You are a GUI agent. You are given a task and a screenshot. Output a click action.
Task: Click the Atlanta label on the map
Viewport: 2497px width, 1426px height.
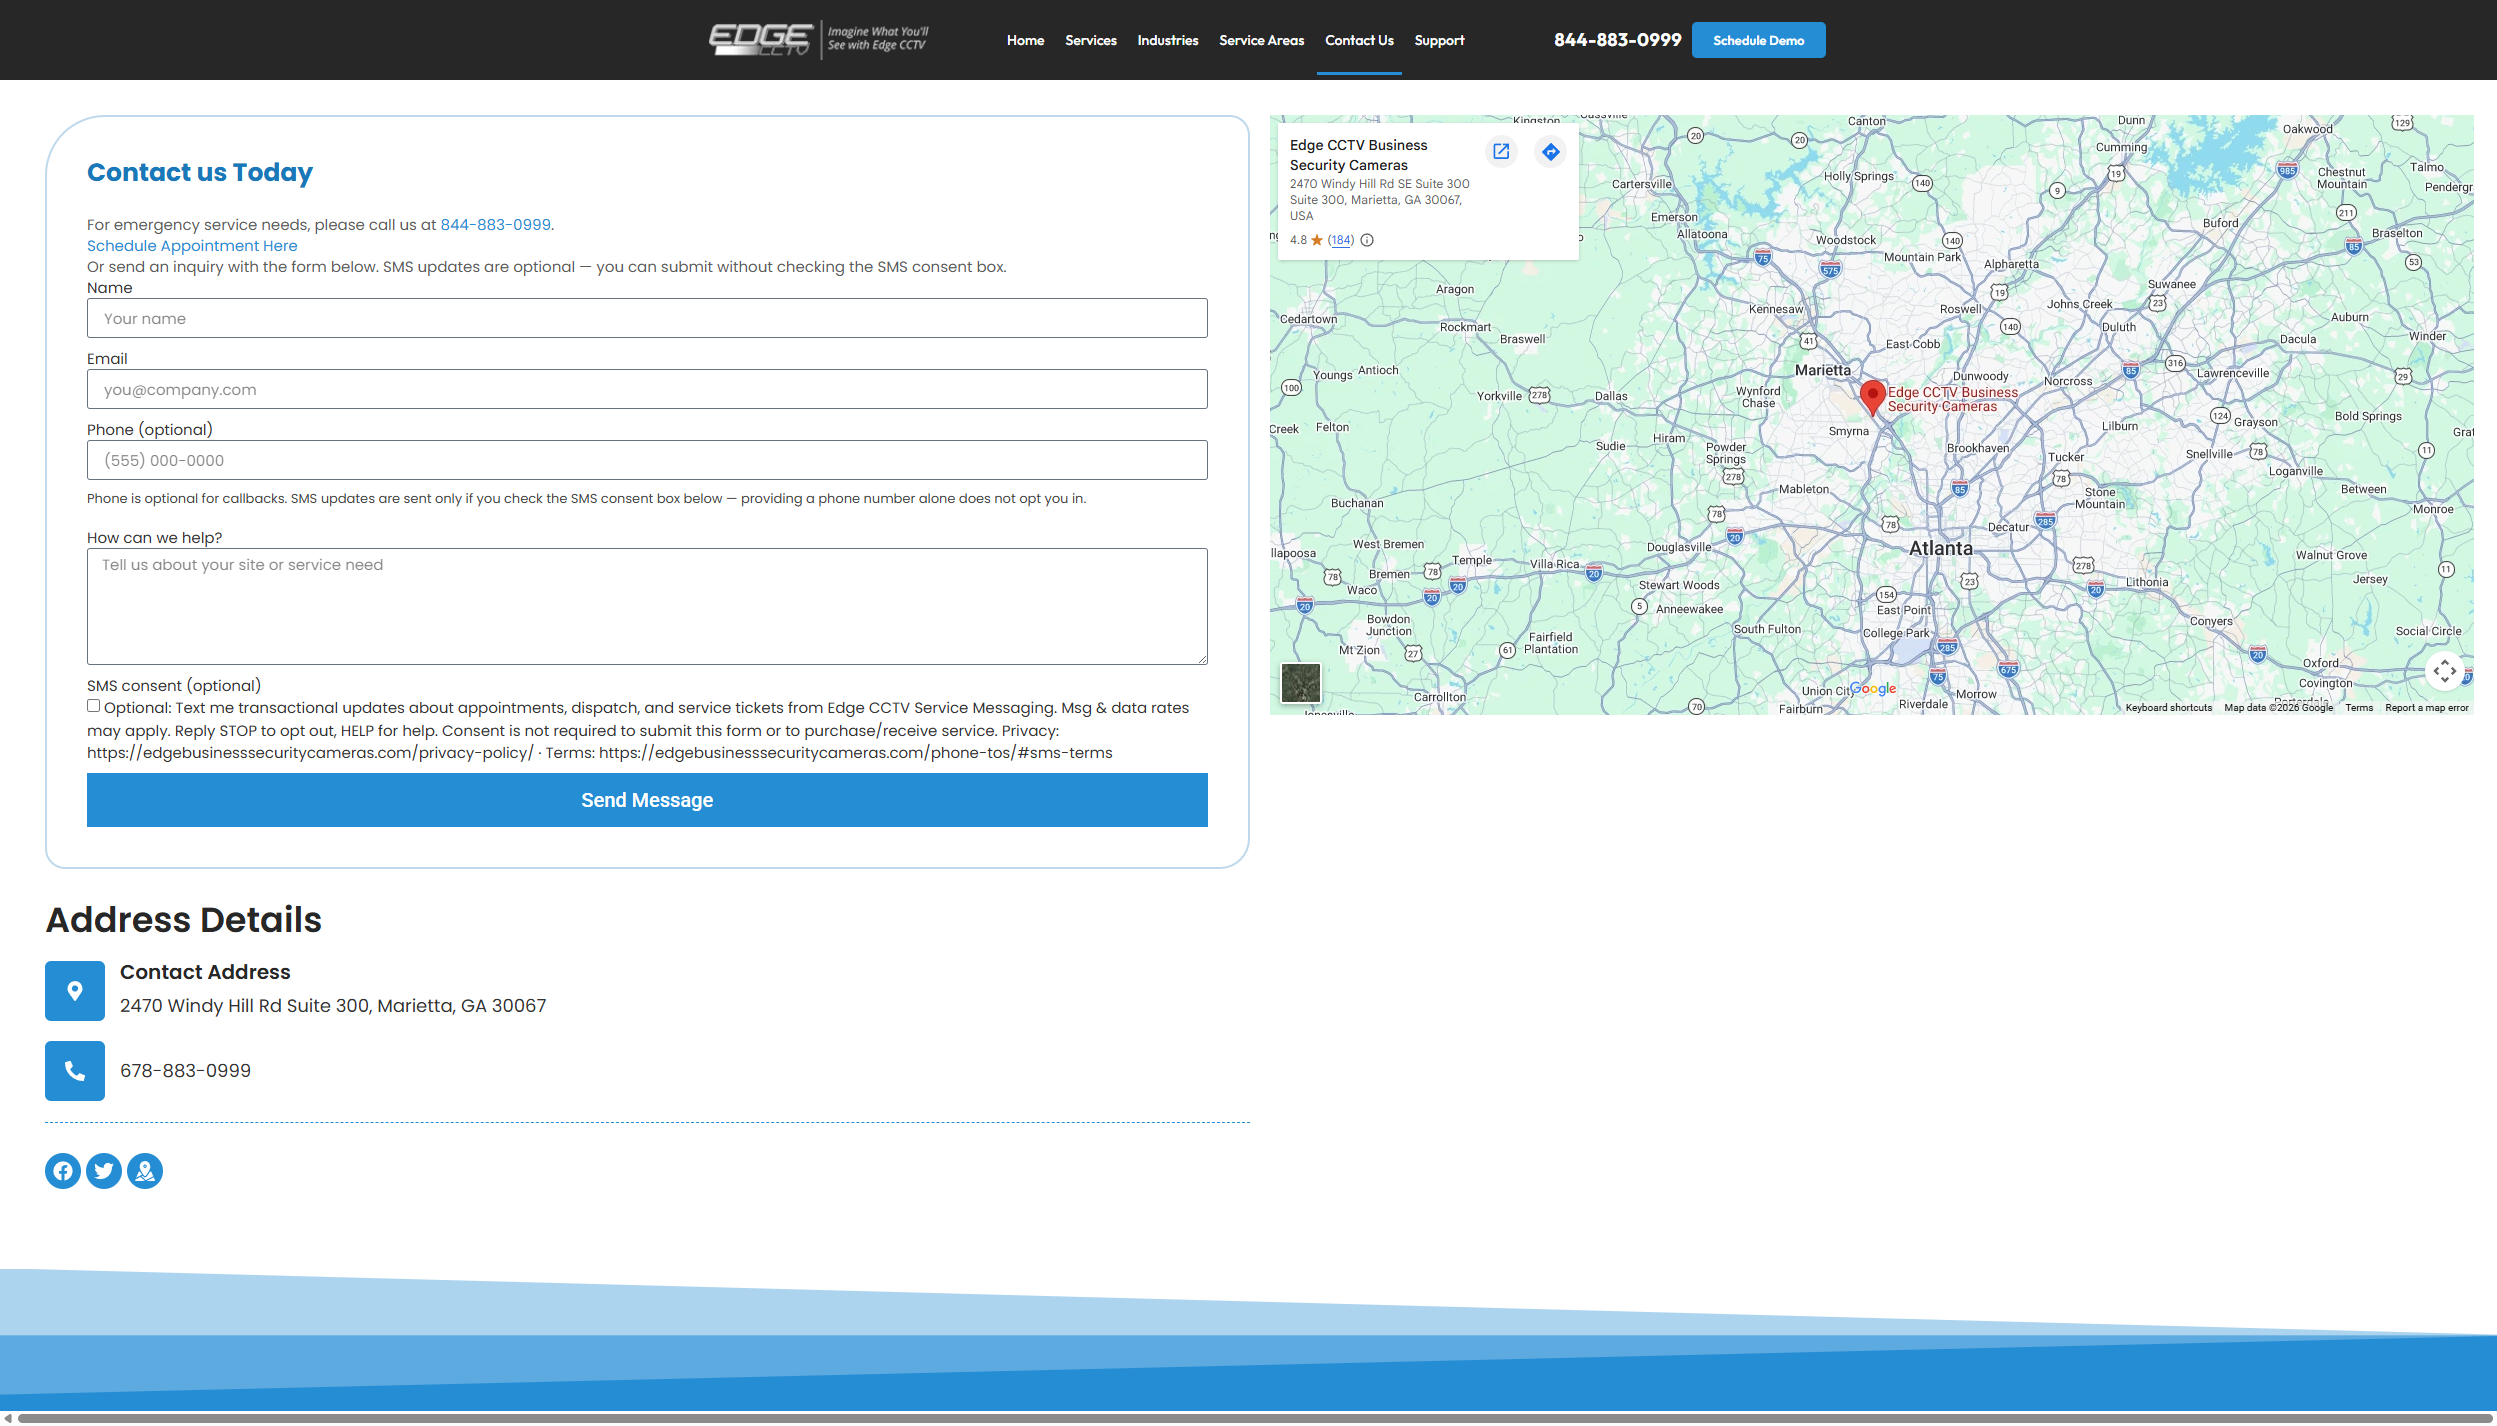[x=1940, y=548]
